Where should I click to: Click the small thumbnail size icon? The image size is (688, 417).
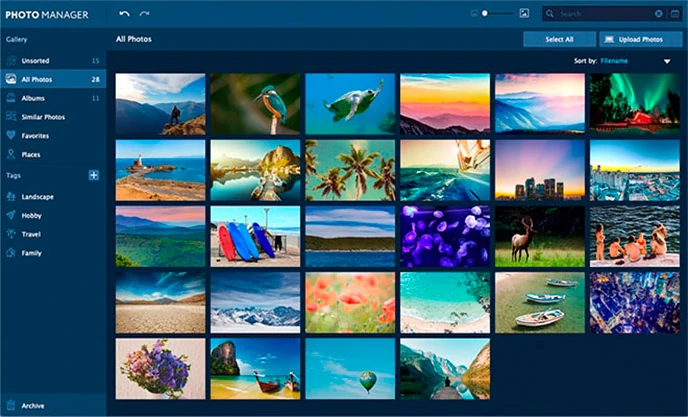(x=474, y=14)
